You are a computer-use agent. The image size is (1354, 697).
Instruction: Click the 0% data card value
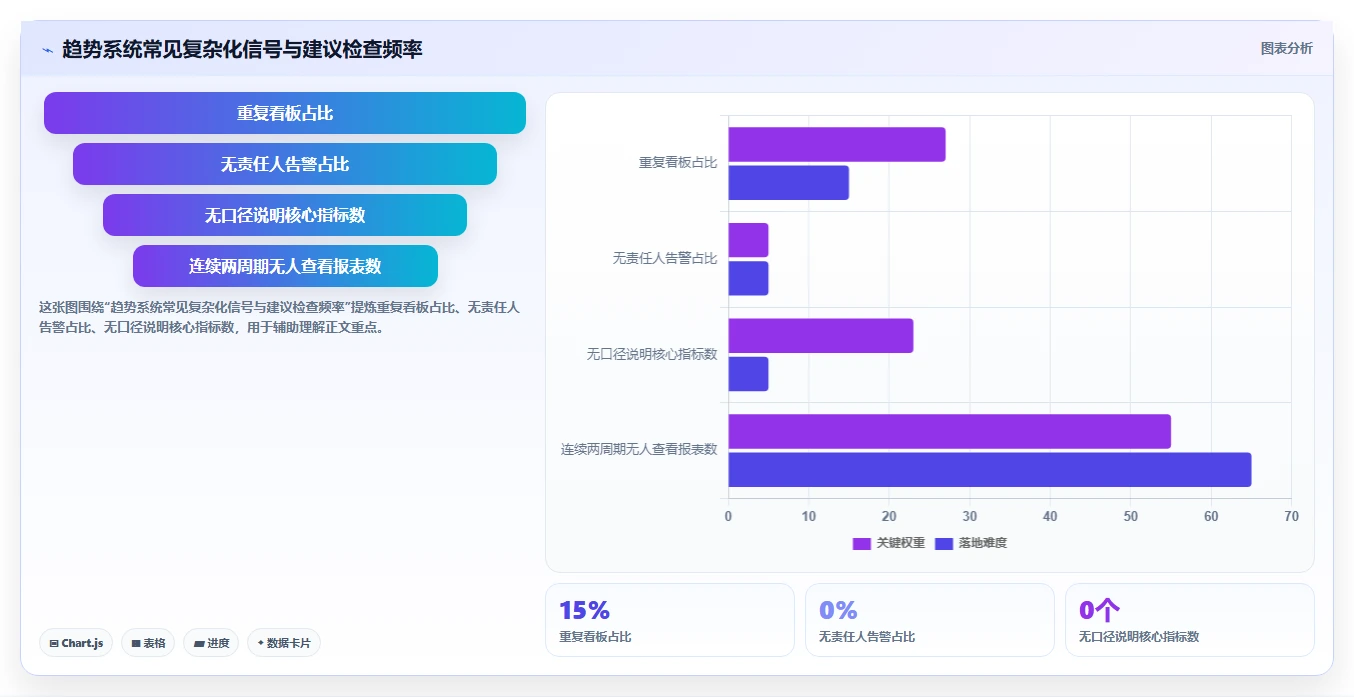pos(838,610)
